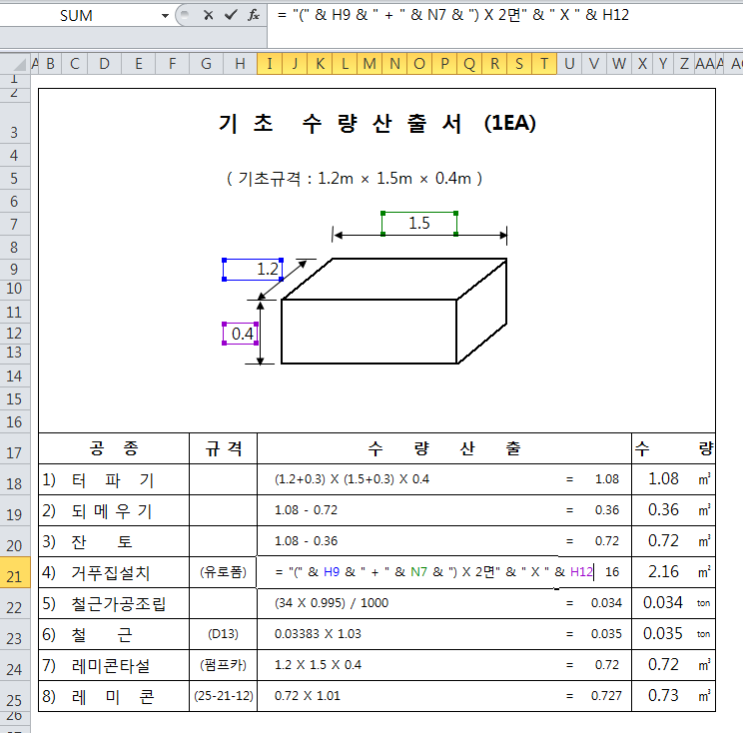Click calculation text 0.03383 X 1.03
Screen dimensions: 743x733
(x=317, y=634)
